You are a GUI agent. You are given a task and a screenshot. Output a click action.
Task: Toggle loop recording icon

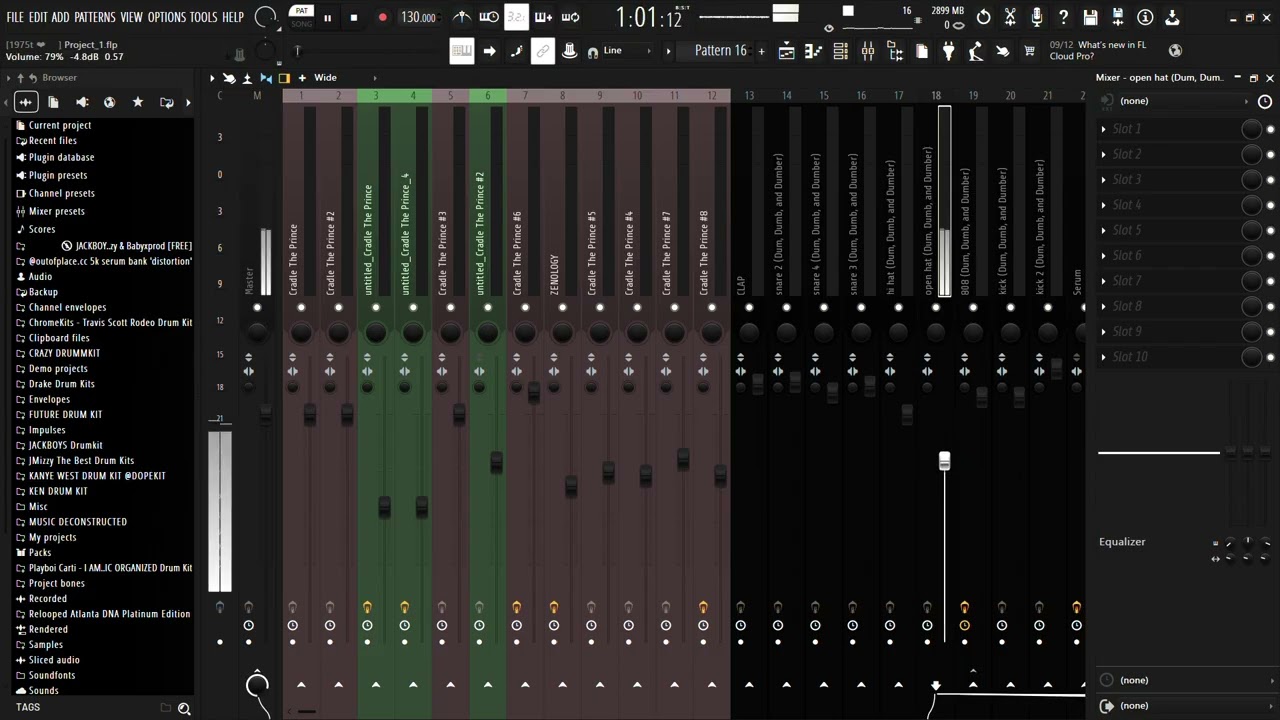point(571,17)
